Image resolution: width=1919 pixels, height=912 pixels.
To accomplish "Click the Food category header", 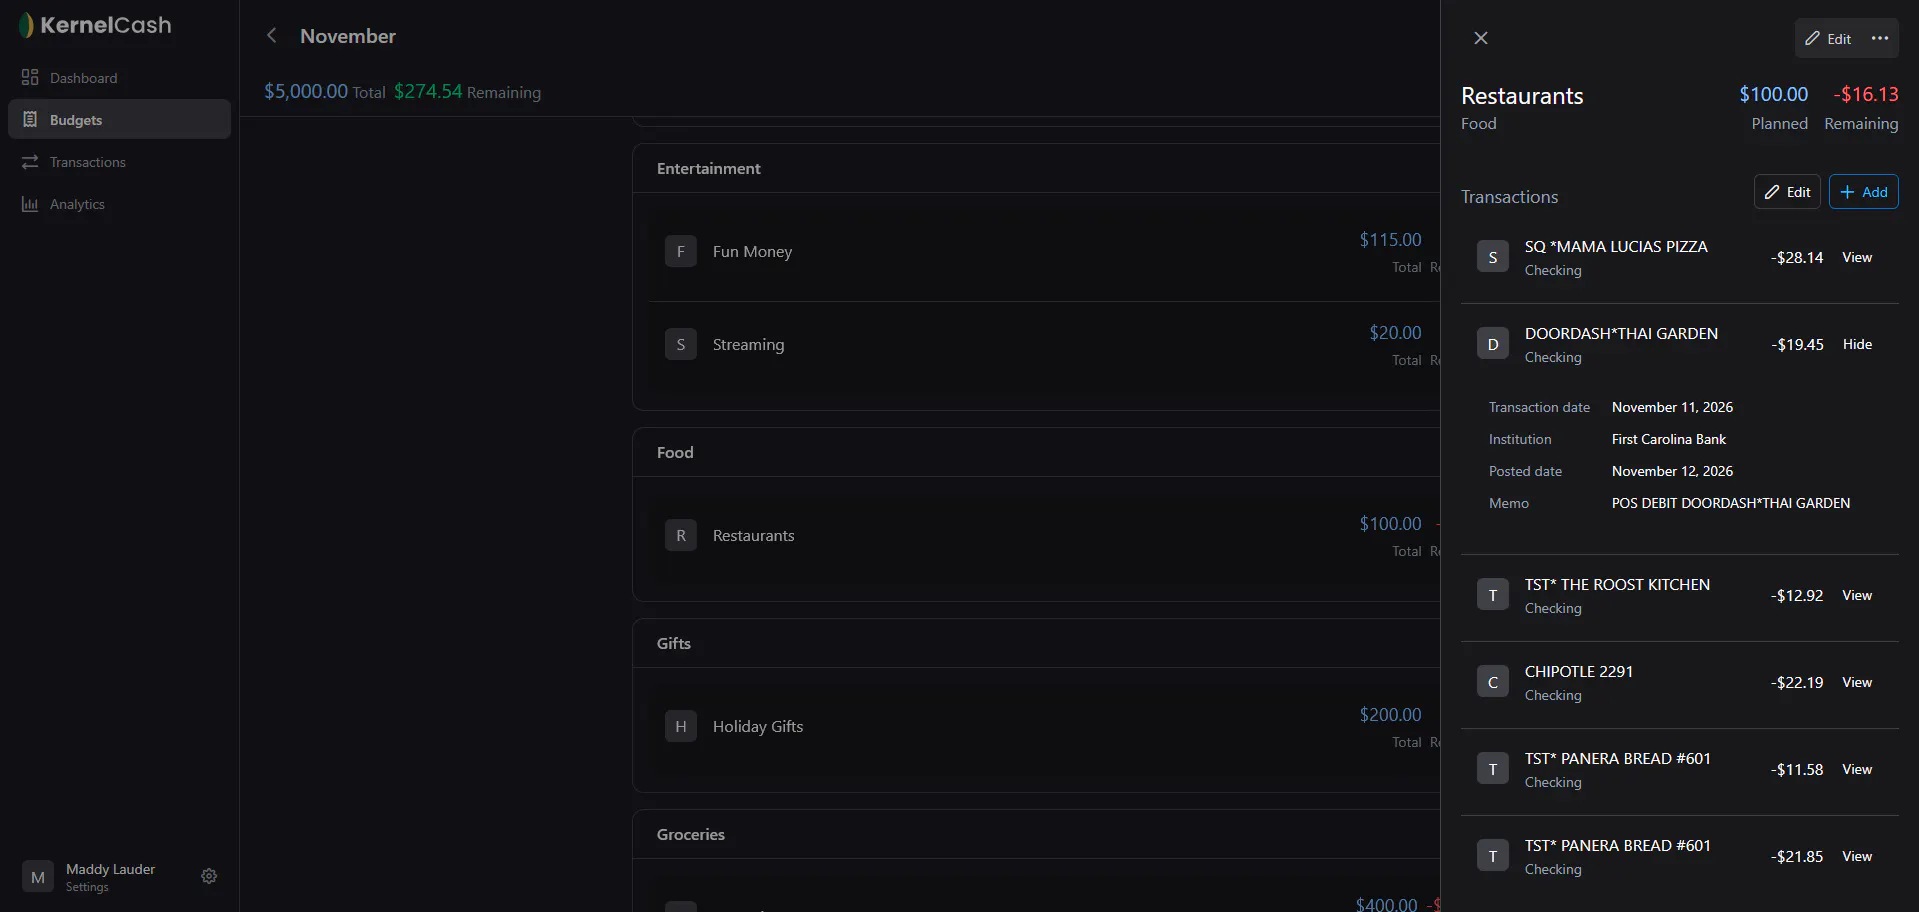I will [x=1036, y=453].
